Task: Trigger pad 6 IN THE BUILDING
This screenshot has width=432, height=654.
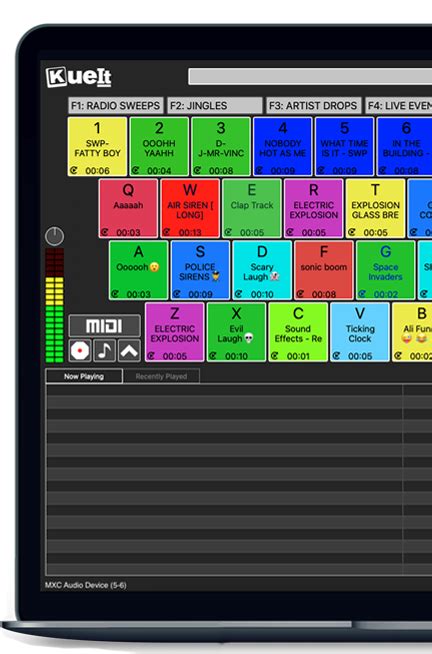Action: pyautogui.click(x=404, y=146)
